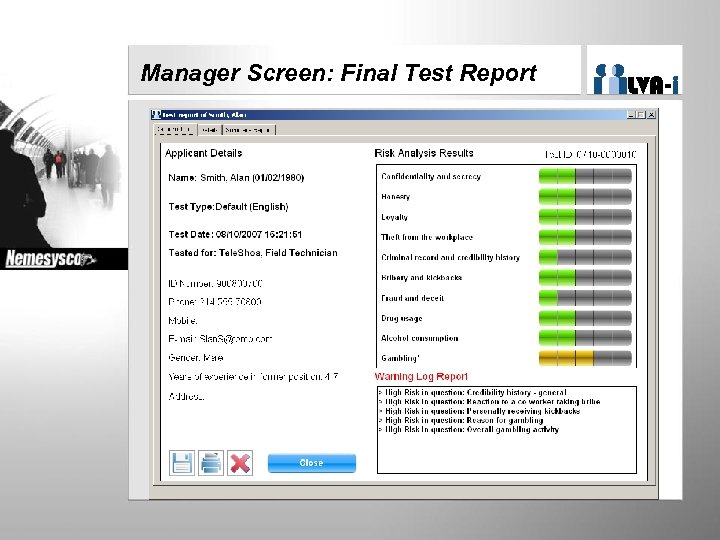Click the ID Number line
Image resolution: width=720 pixels, height=540 pixels.
tap(215, 283)
